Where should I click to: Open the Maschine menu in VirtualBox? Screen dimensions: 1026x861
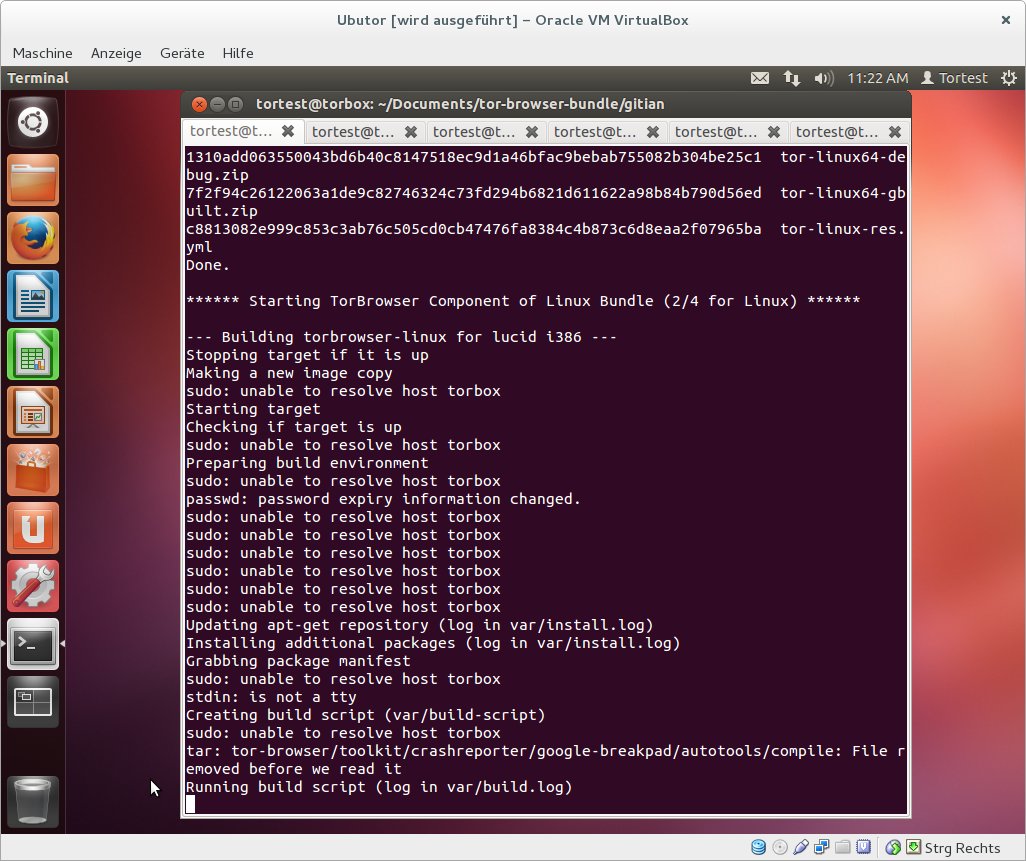42,53
